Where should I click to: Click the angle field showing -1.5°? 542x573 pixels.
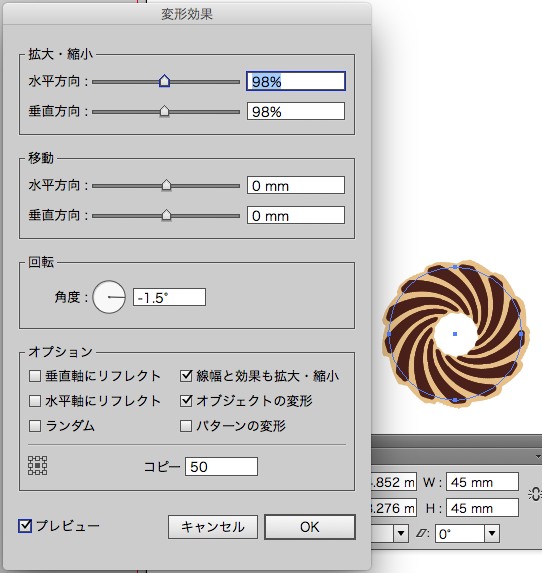(169, 297)
